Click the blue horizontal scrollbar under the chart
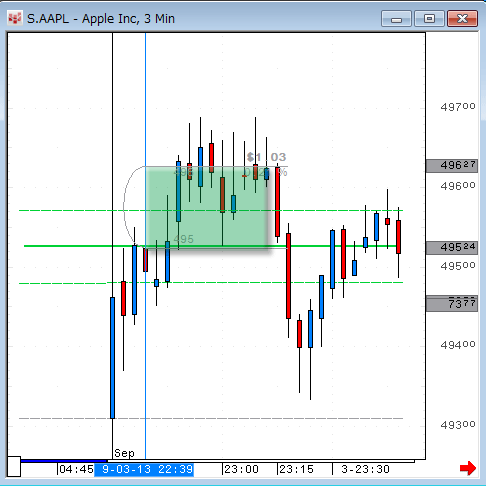 (64, 461)
